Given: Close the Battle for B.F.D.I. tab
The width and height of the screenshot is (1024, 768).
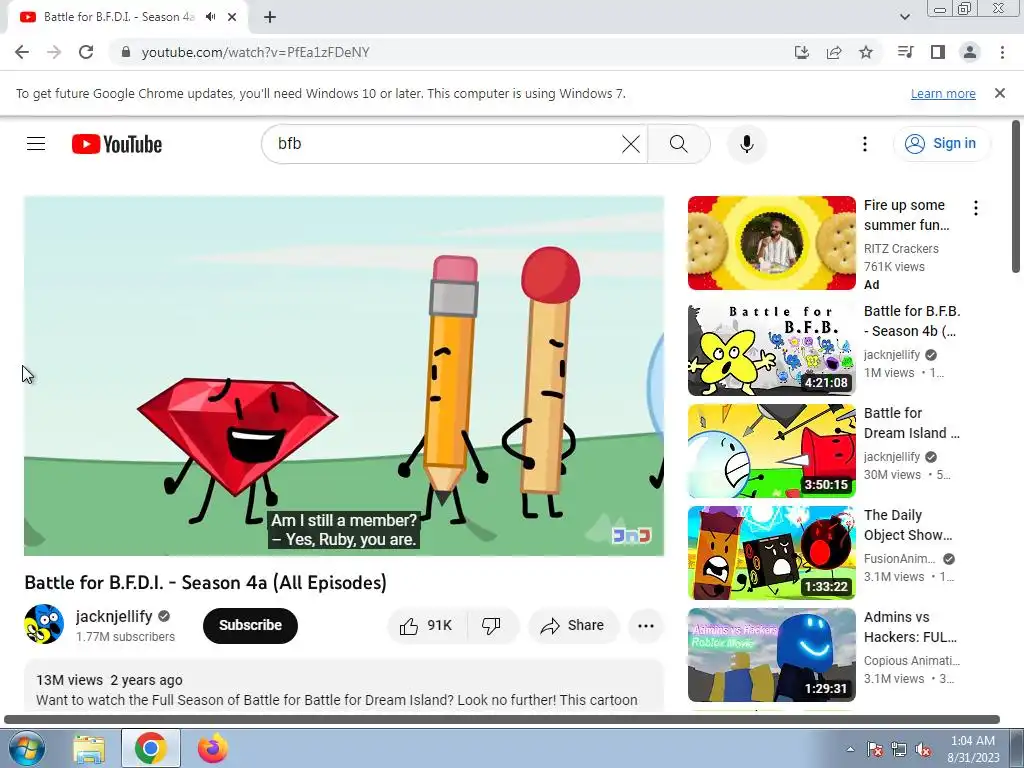Looking at the screenshot, I should click(232, 17).
